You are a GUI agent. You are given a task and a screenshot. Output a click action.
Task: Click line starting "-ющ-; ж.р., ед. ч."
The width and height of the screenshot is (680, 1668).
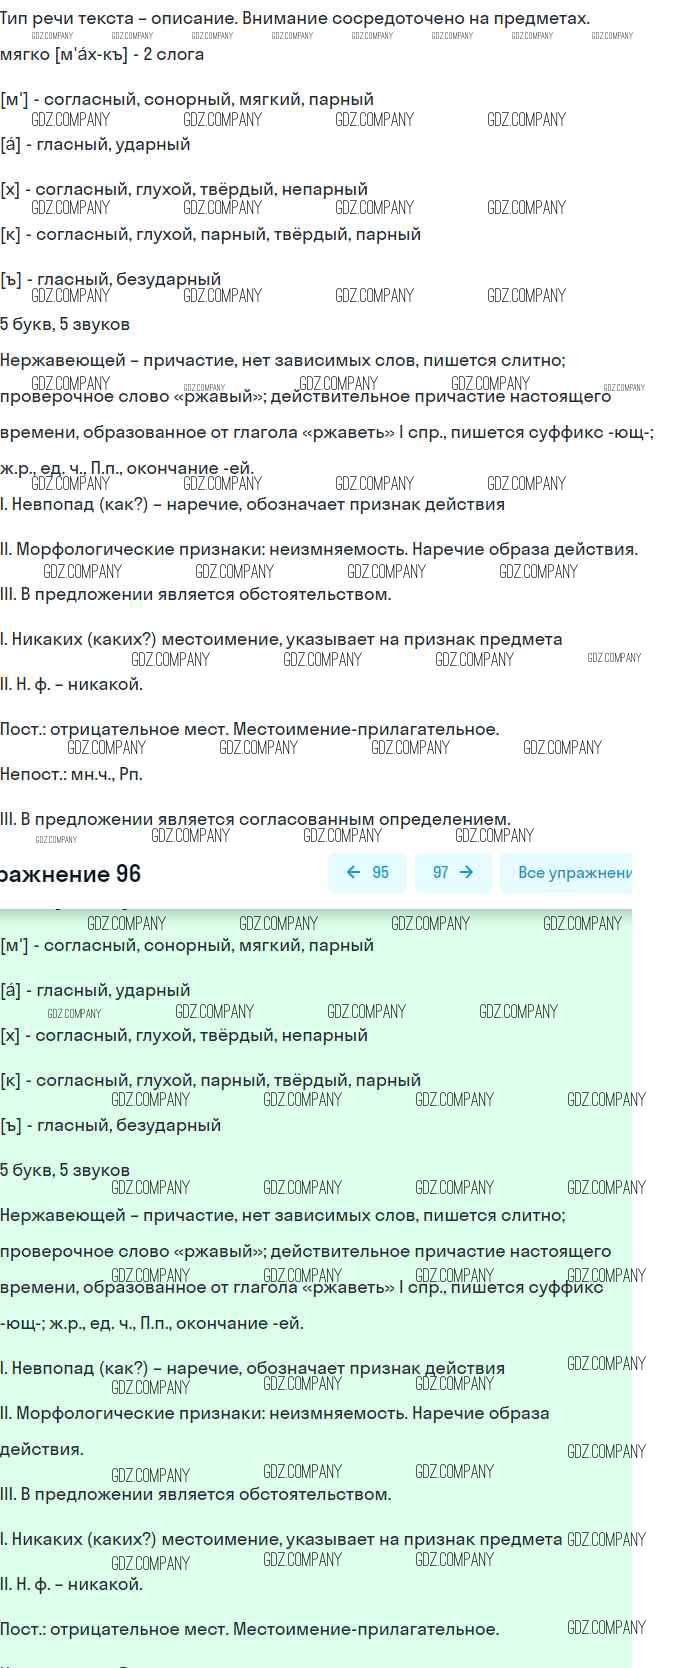pyautogui.click(x=151, y=1323)
